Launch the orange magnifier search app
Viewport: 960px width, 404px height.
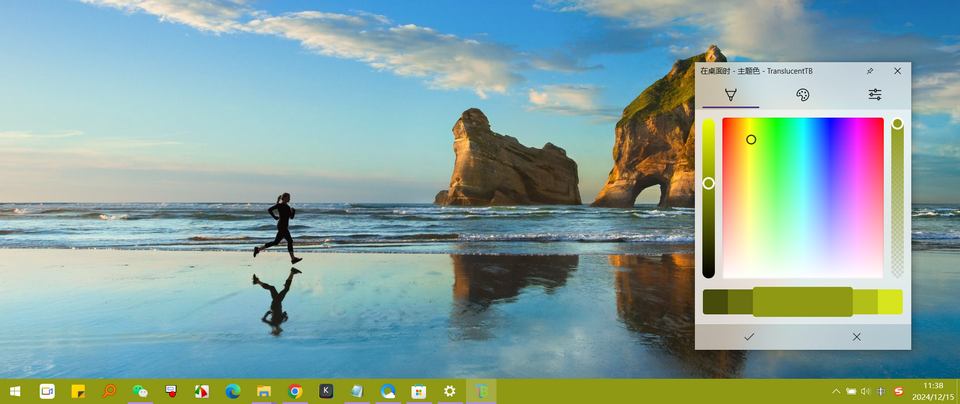[109, 391]
